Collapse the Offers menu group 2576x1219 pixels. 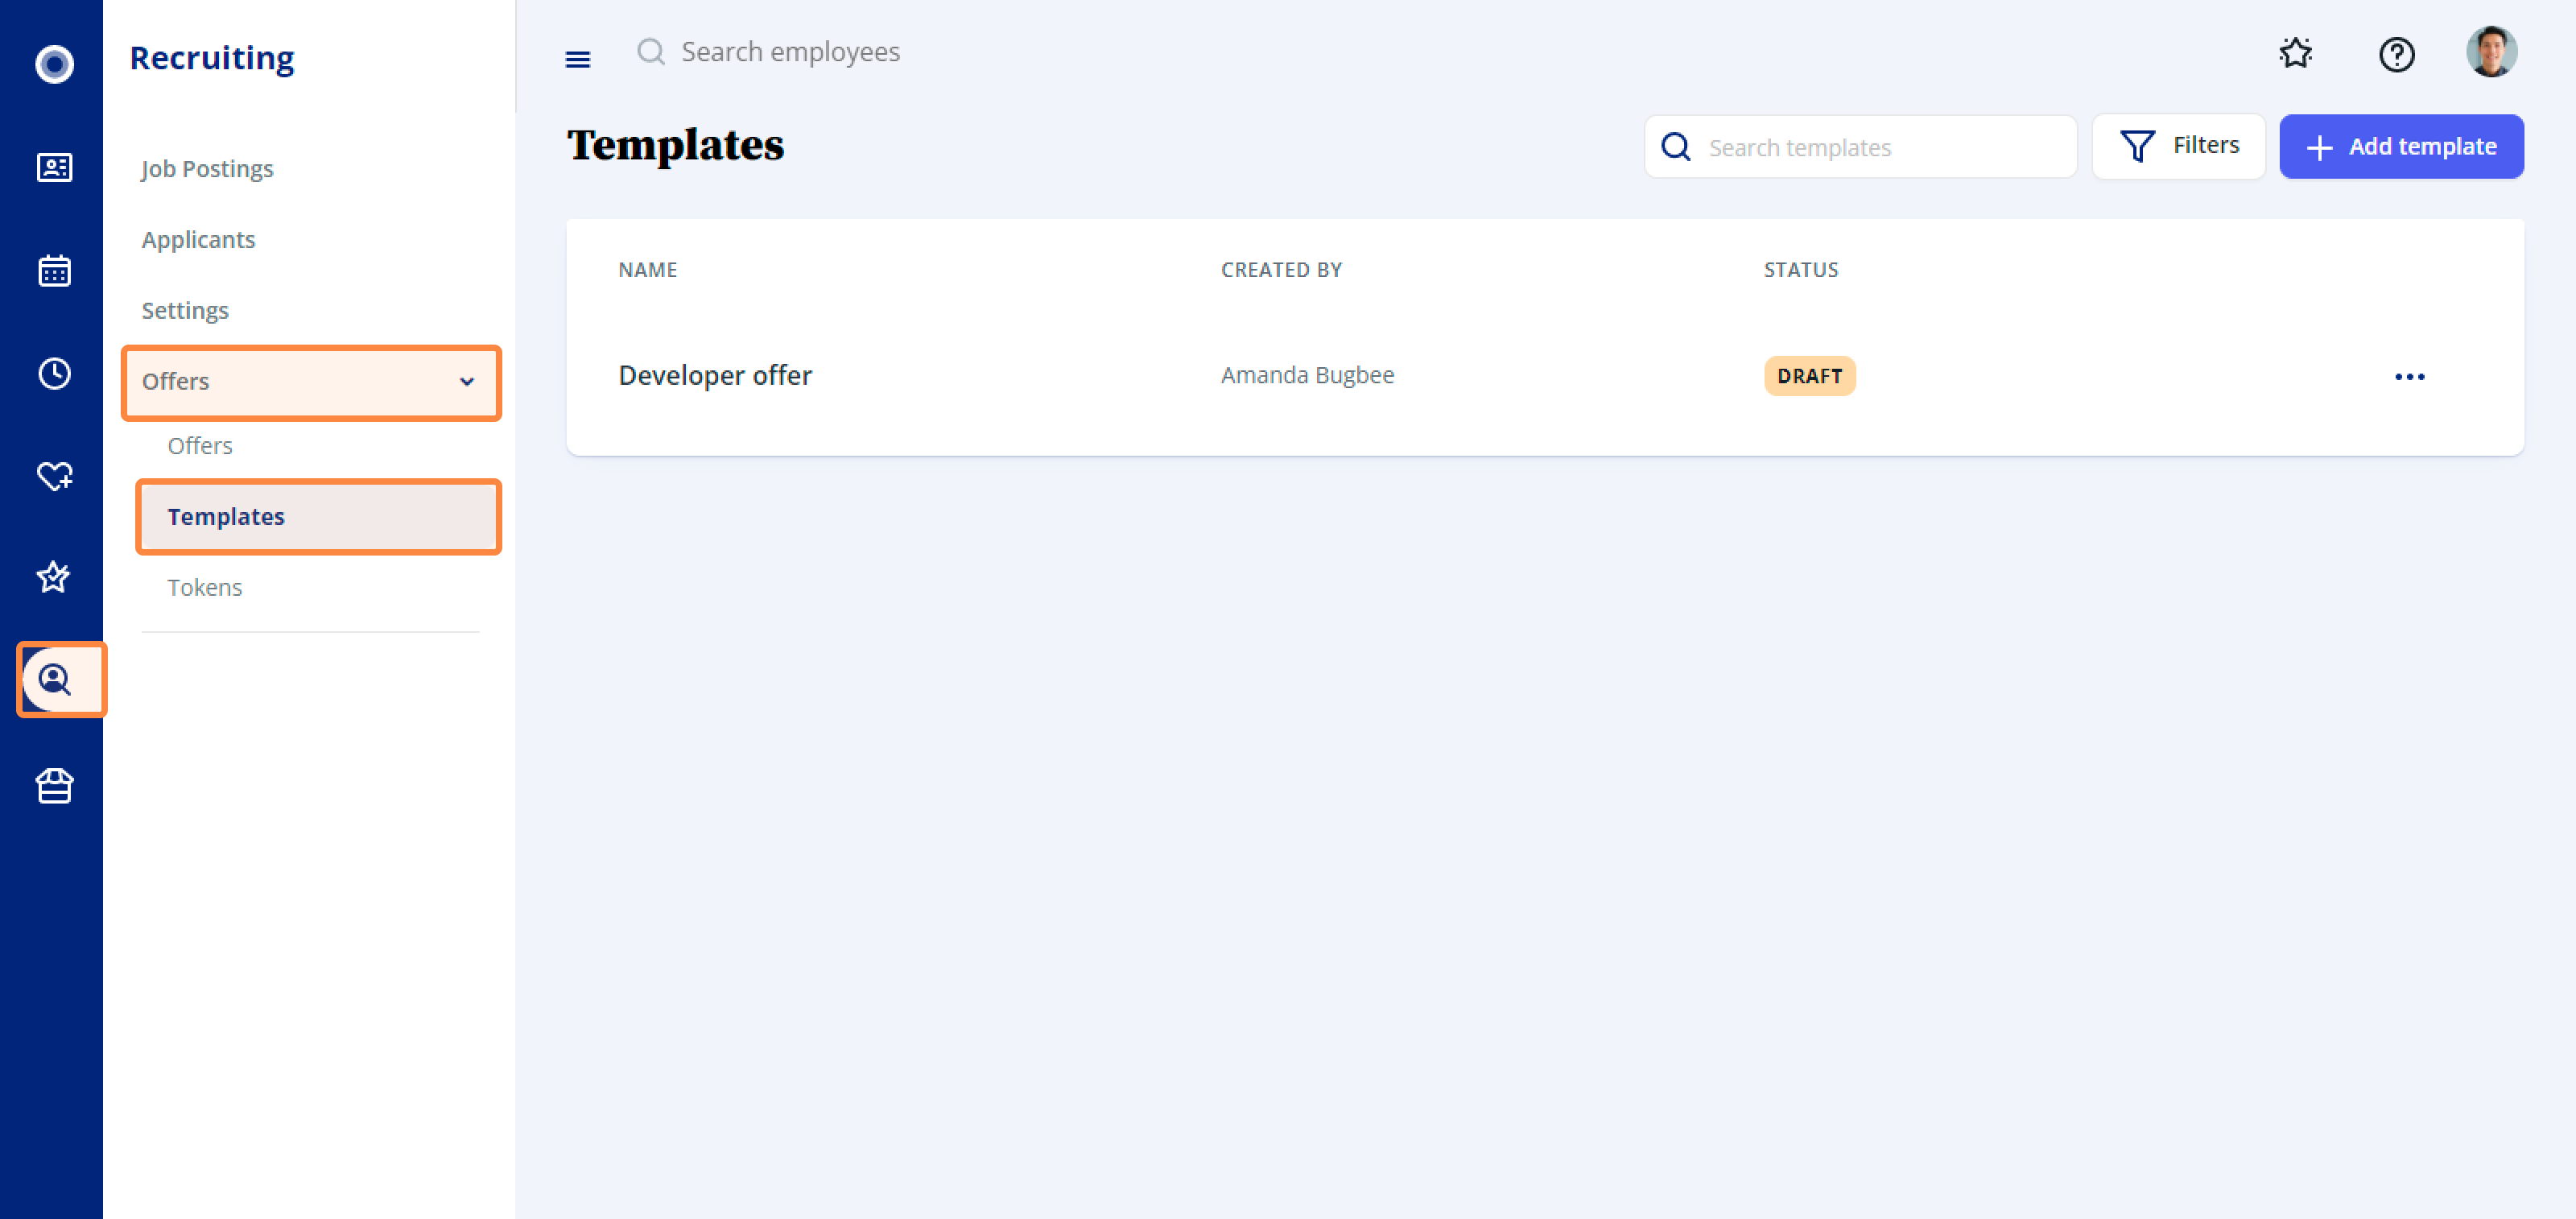(311, 382)
